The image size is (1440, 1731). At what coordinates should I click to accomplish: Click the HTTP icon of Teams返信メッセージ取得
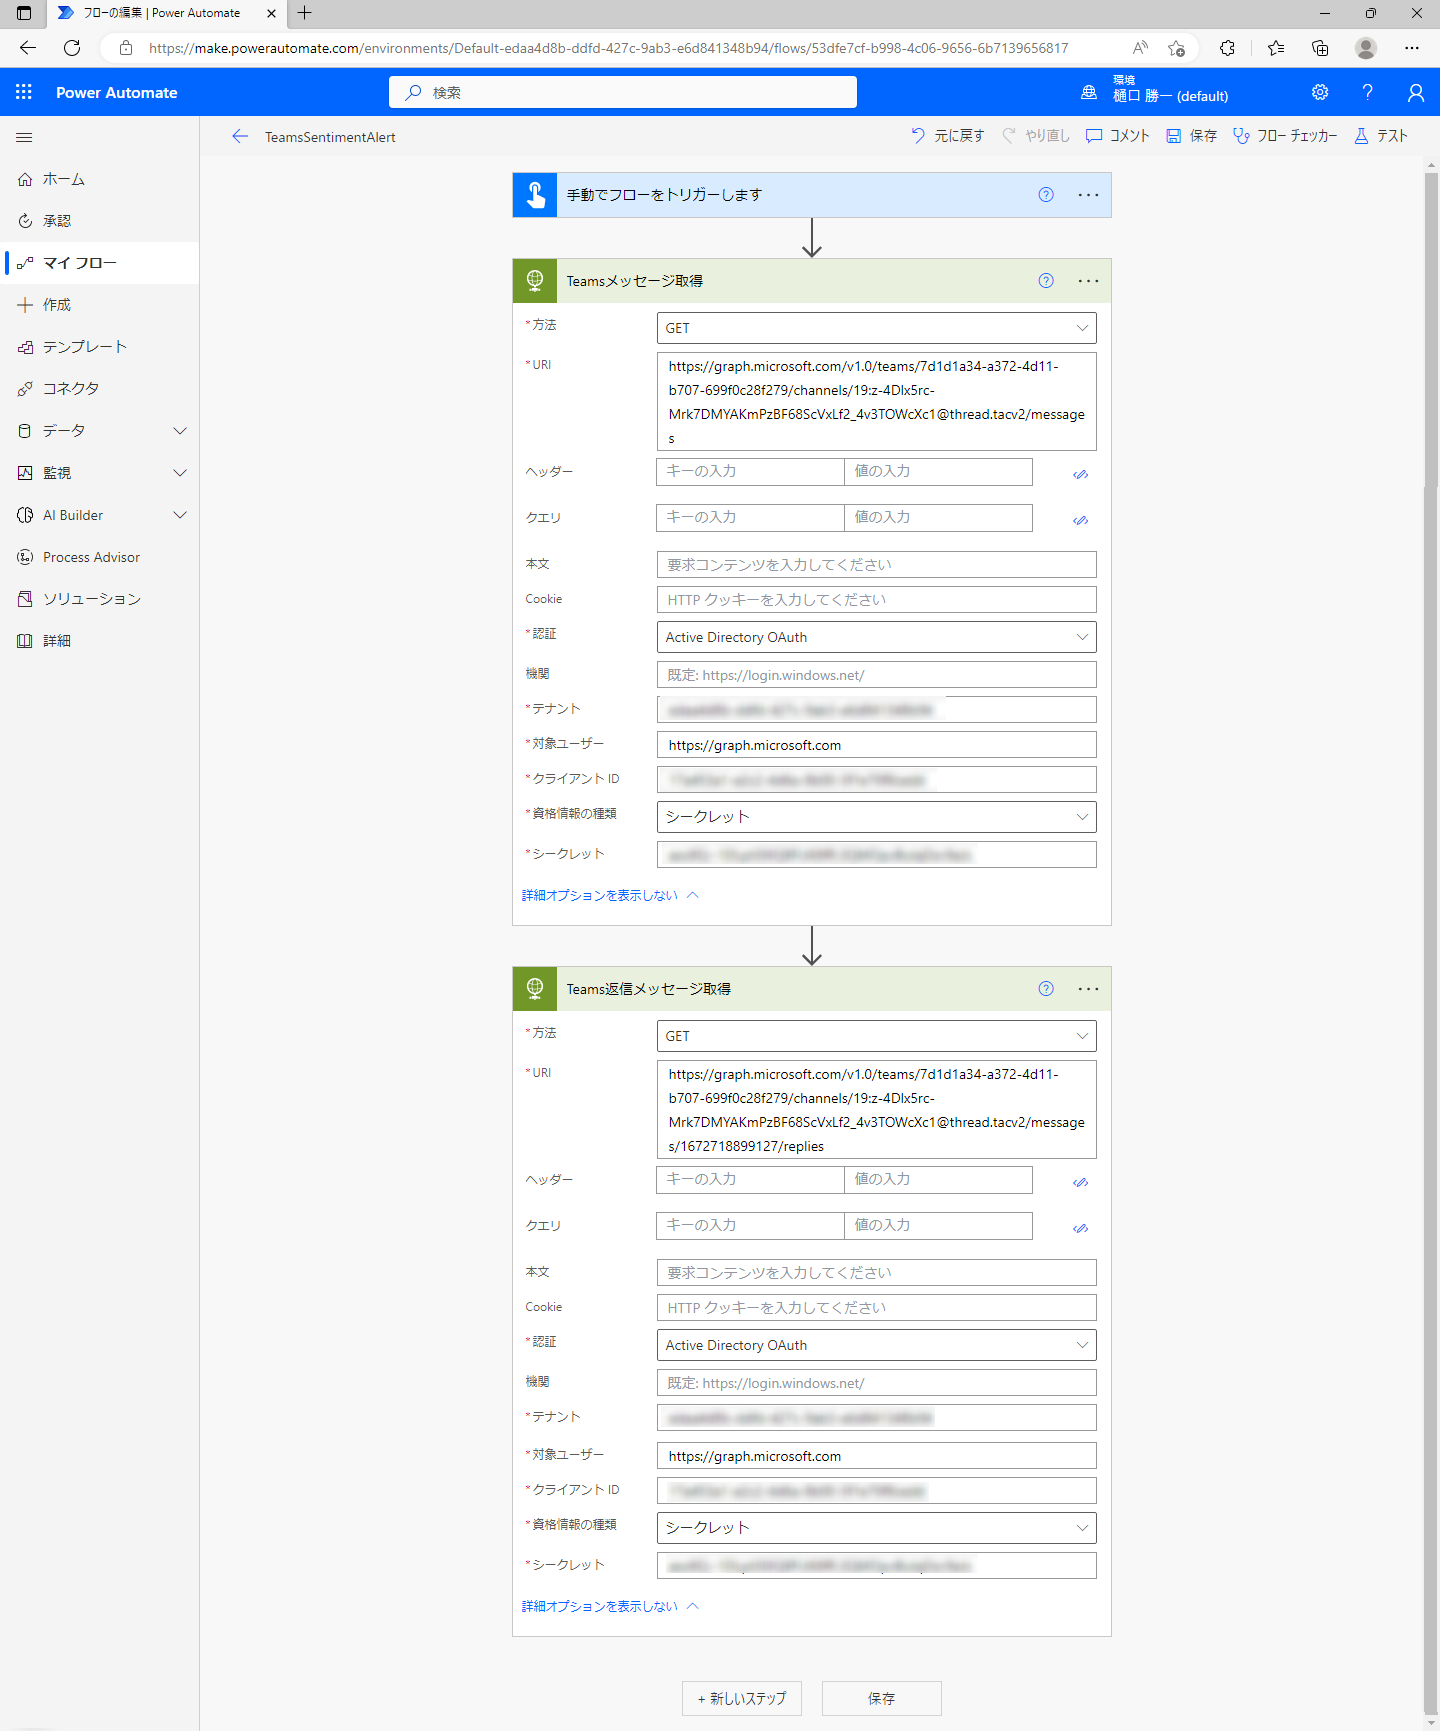pos(535,989)
